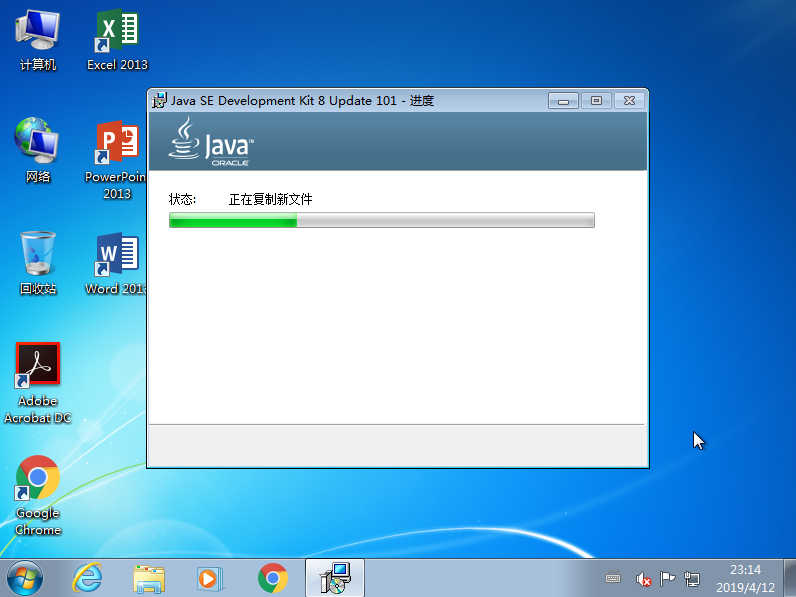Open the 计算机 desktop icon
796x597 pixels.
point(38,41)
